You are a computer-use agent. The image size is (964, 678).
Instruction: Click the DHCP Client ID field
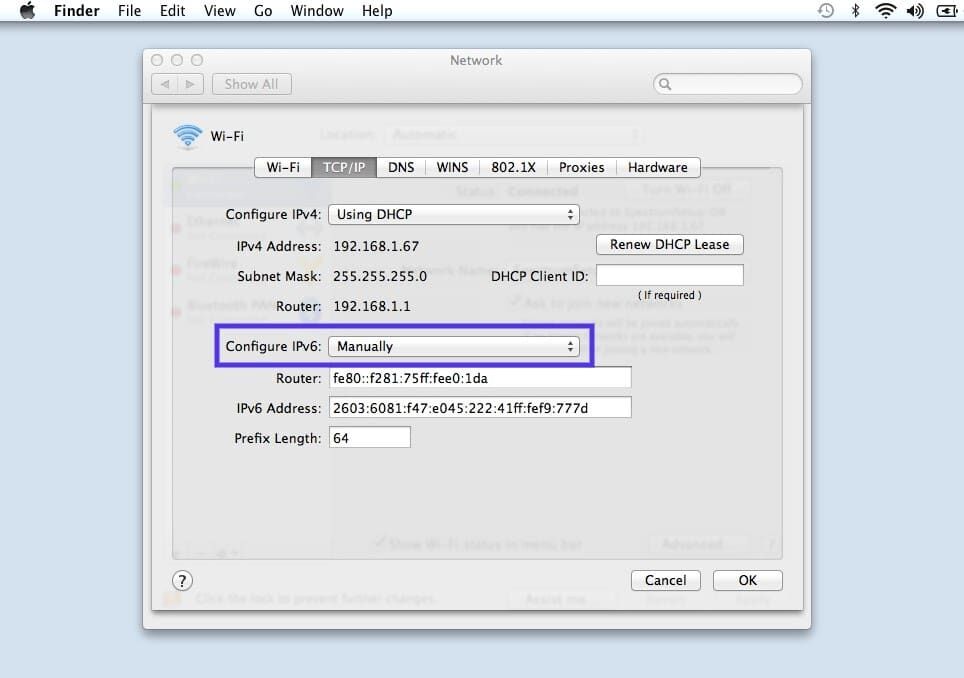[x=669, y=275]
